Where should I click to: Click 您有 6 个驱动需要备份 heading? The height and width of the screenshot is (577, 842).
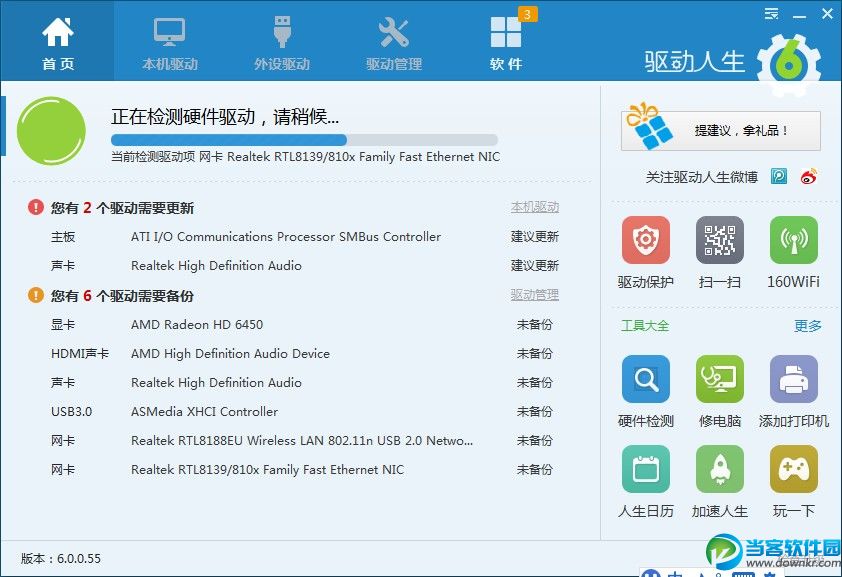click(122, 296)
